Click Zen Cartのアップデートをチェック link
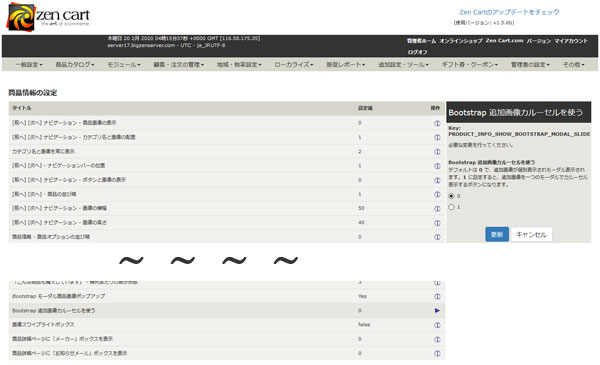 [x=509, y=12]
